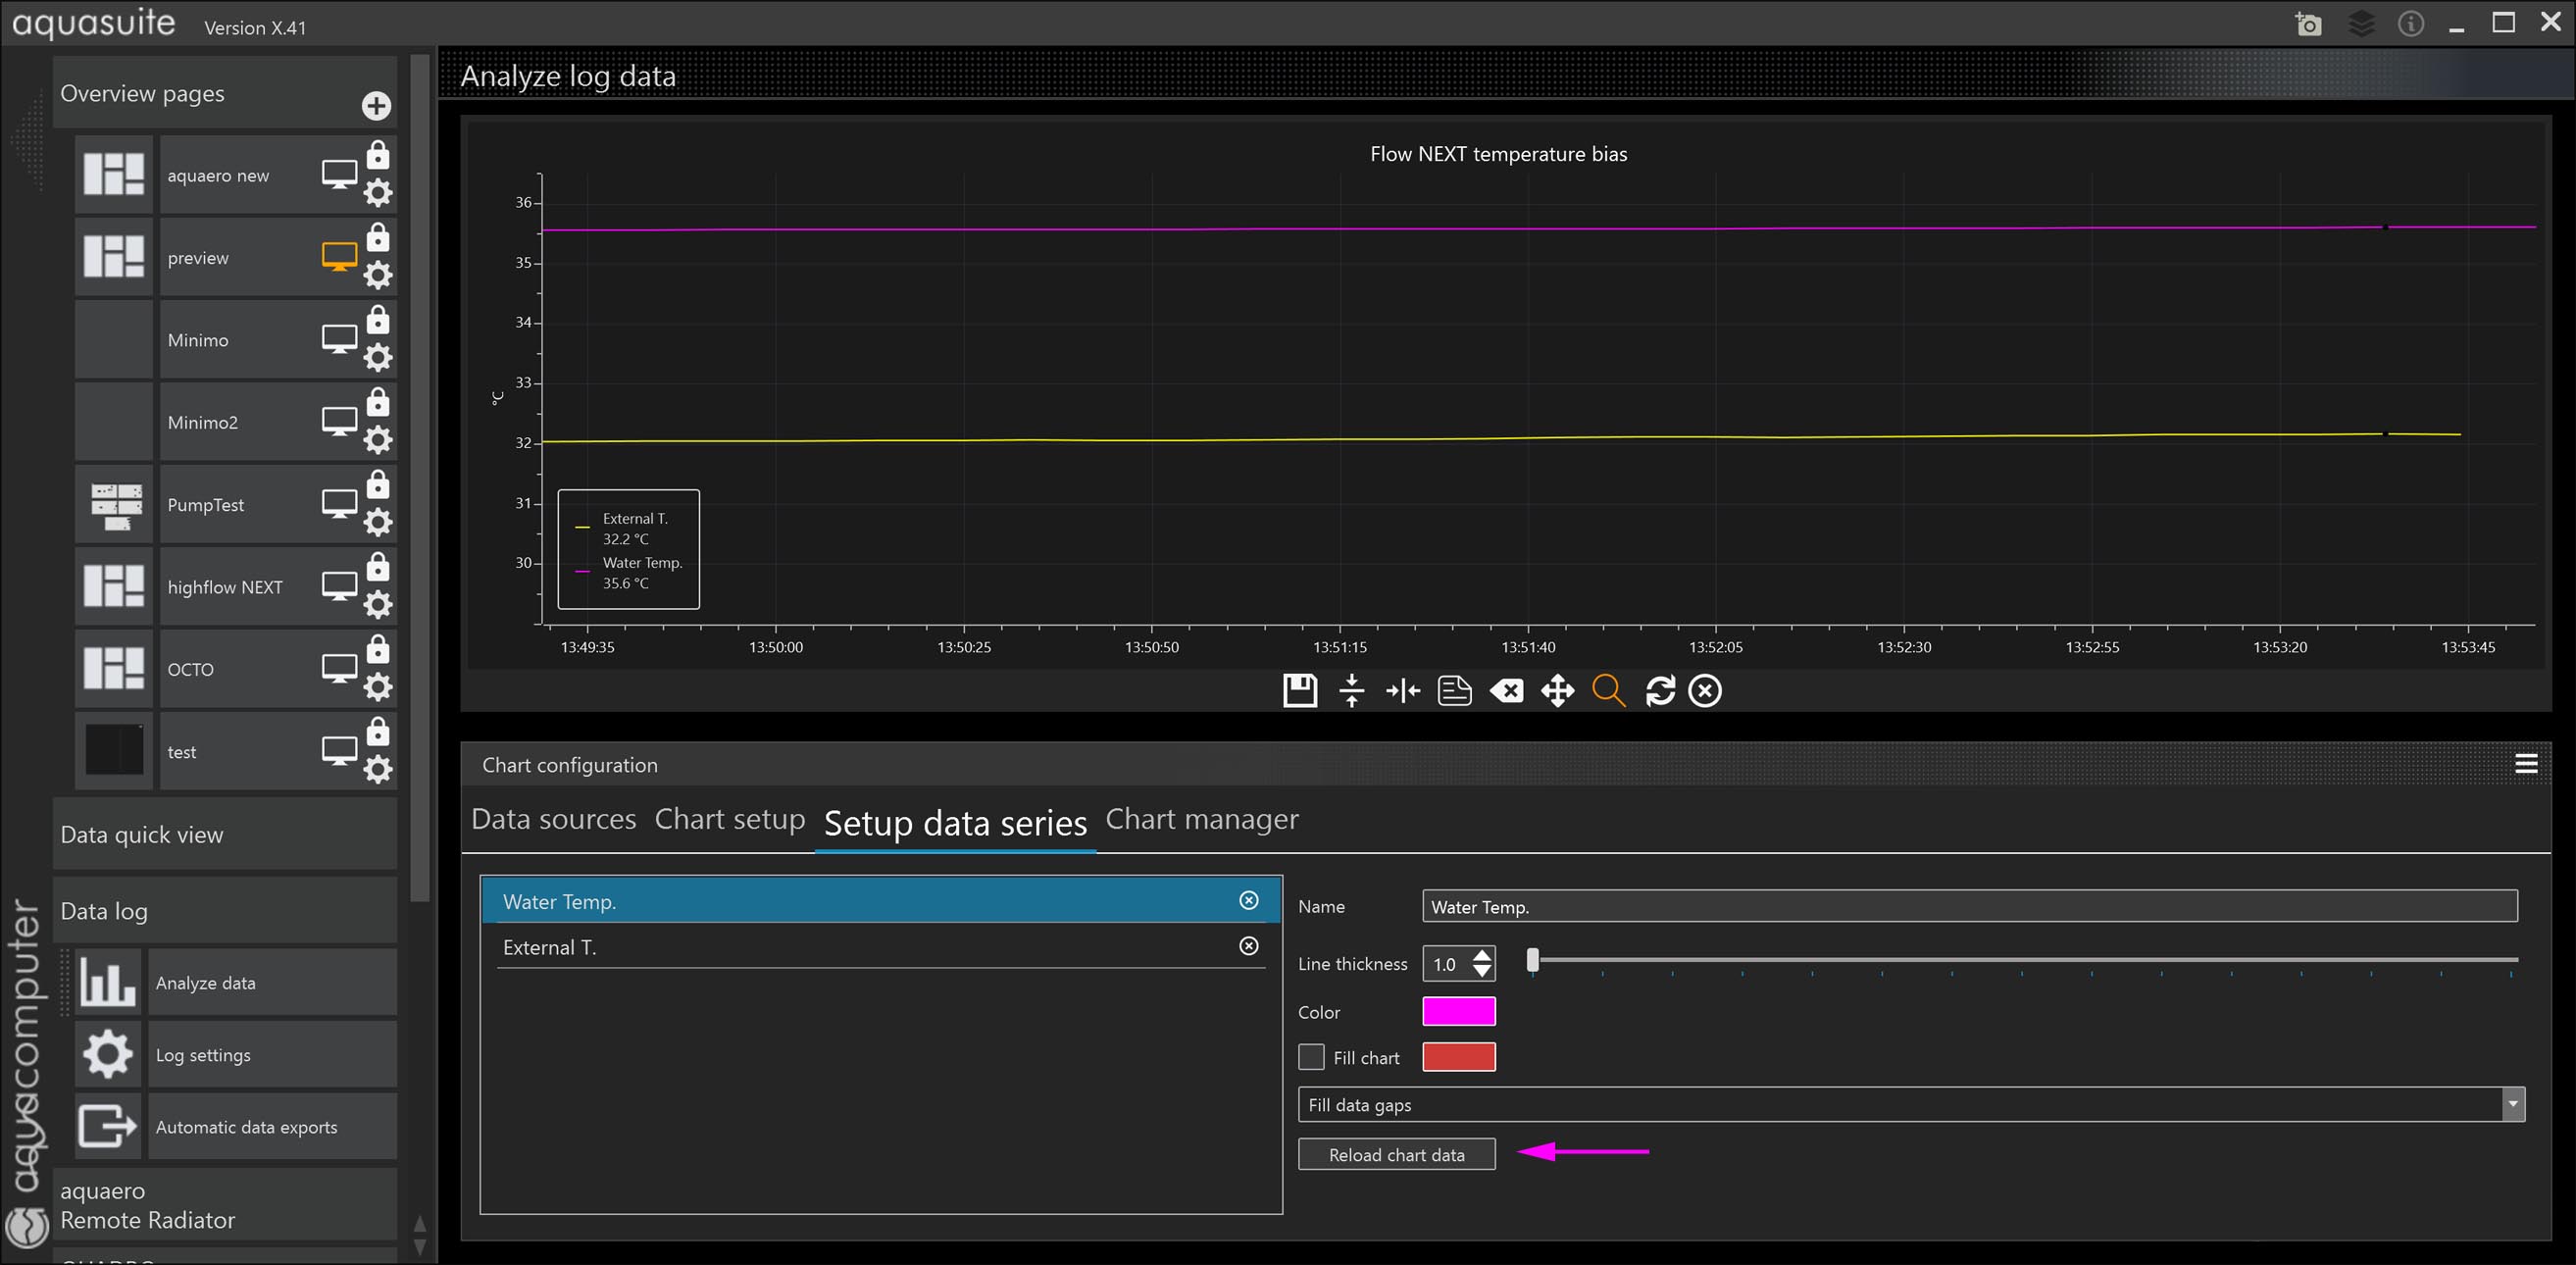
Task: Take a screenshot with the camera icon
Action: (x=2308, y=23)
